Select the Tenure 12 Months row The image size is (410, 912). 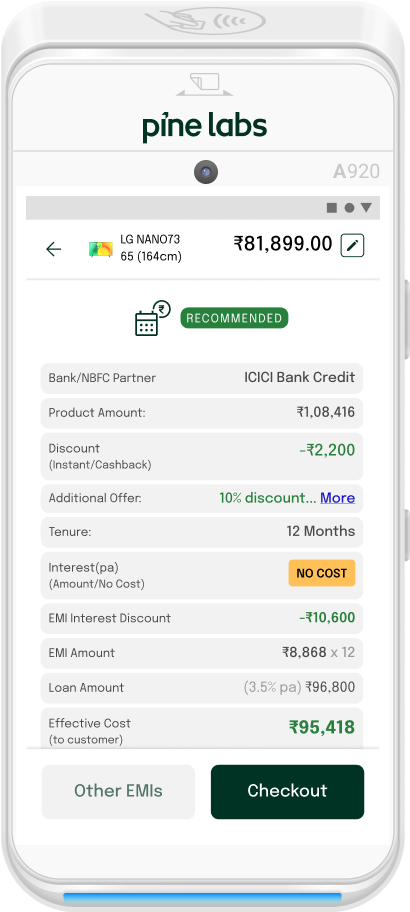point(202,532)
